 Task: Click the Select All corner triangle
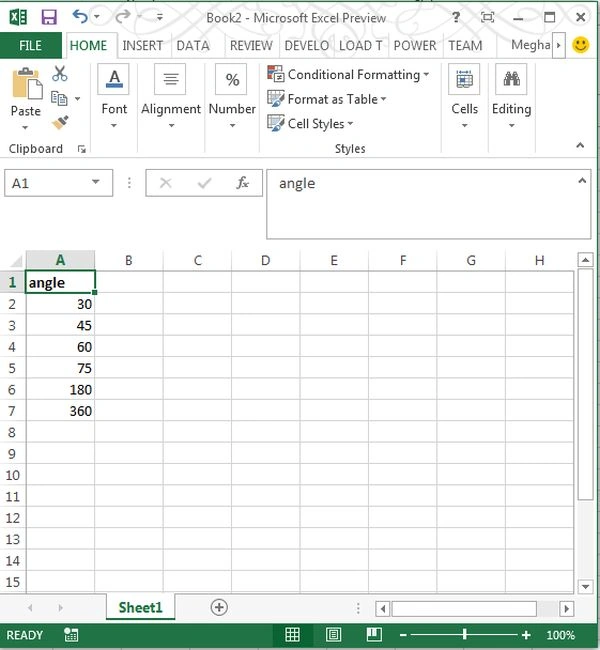tap(16, 260)
